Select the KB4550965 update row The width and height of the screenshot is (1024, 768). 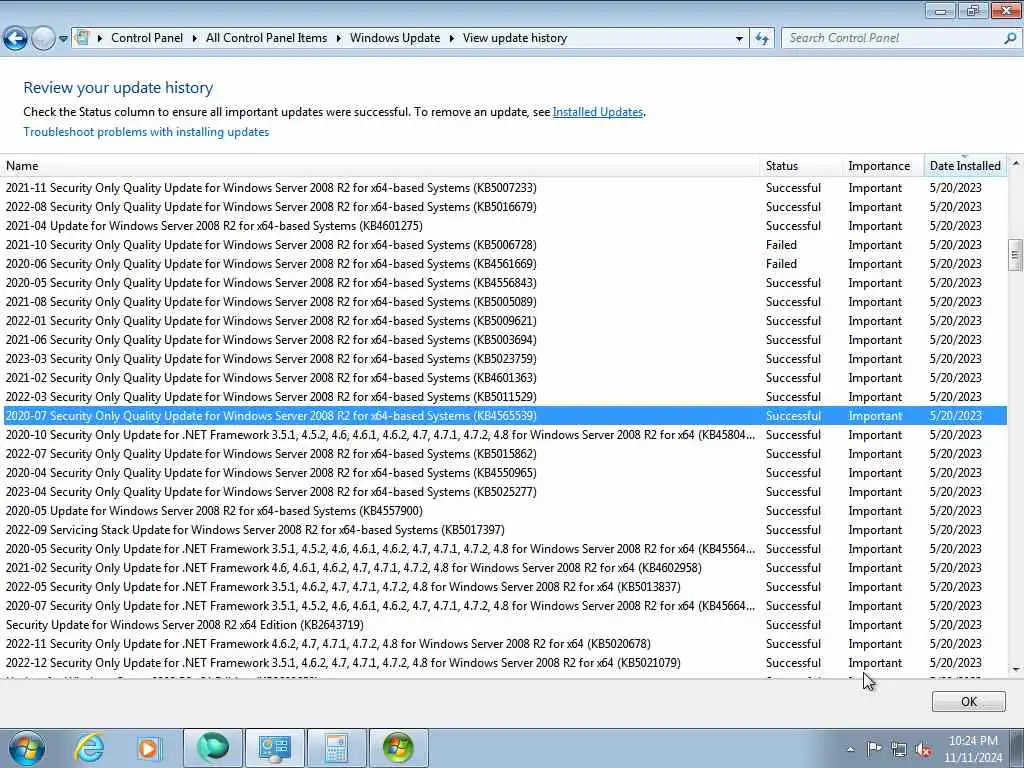pos(505,473)
